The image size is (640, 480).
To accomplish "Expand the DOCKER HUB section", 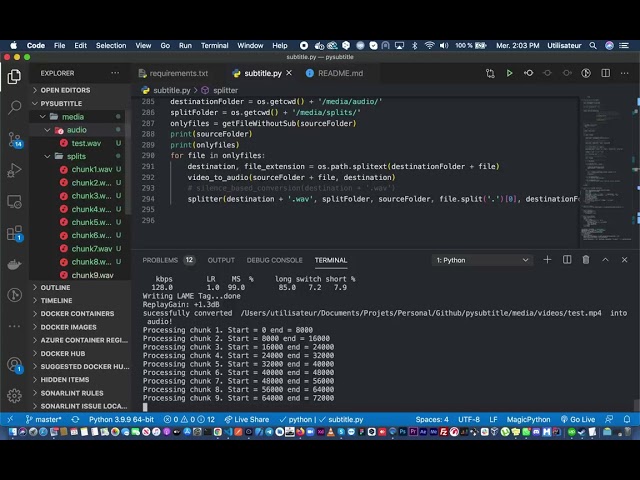I will click(x=63, y=353).
